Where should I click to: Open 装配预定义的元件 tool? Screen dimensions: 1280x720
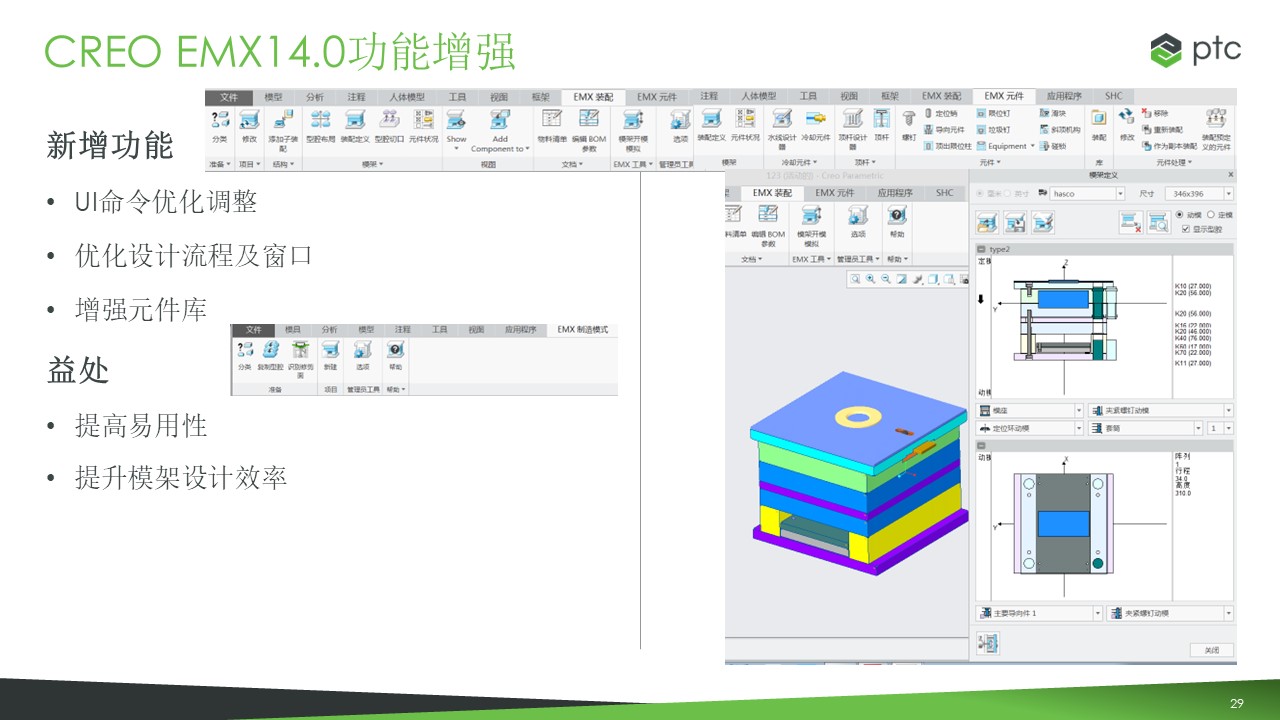(1216, 130)
